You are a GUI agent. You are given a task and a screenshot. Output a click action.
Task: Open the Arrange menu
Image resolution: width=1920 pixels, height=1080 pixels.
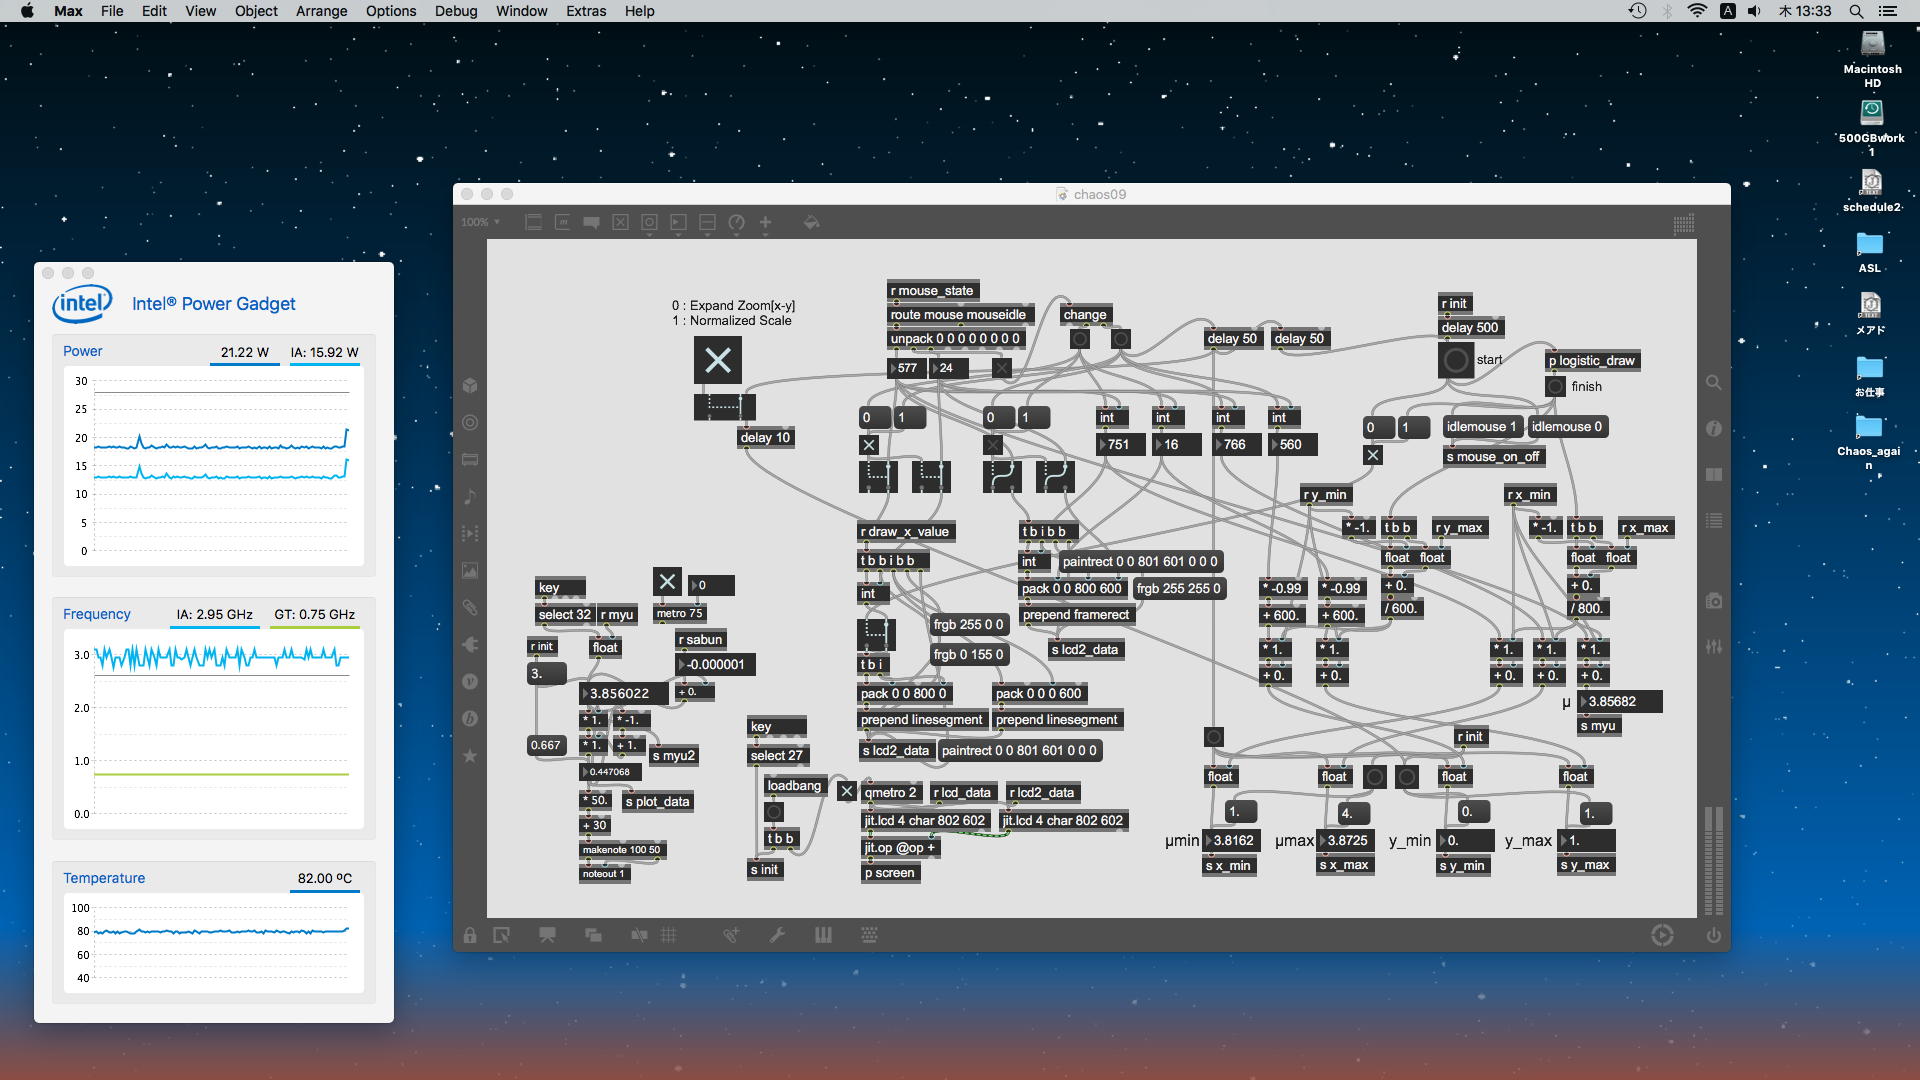pos(321,11)
